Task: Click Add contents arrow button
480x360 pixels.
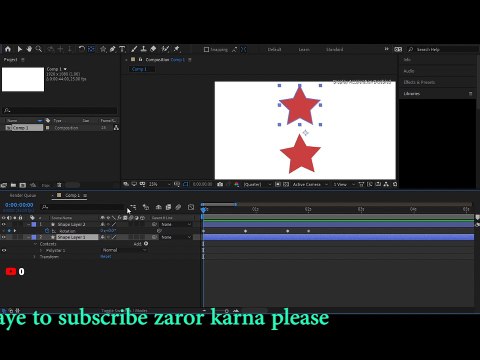Action: tap(146, 244)
